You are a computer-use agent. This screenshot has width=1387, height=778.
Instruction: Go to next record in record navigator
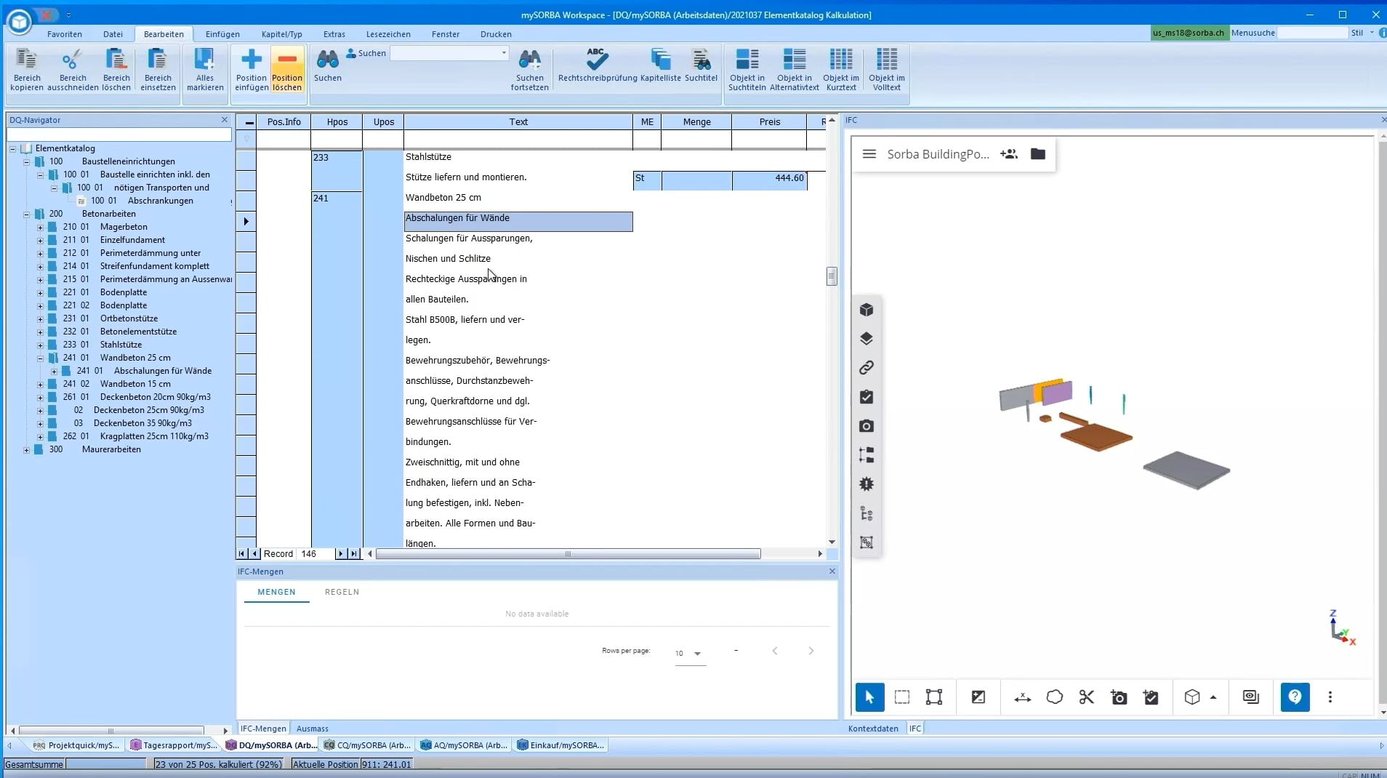(x=340, y=553)
